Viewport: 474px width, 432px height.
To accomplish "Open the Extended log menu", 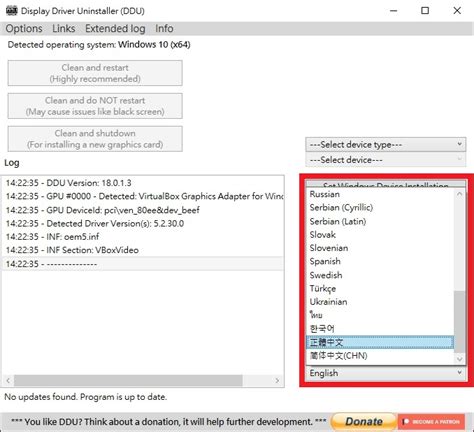I will [115, 29].
